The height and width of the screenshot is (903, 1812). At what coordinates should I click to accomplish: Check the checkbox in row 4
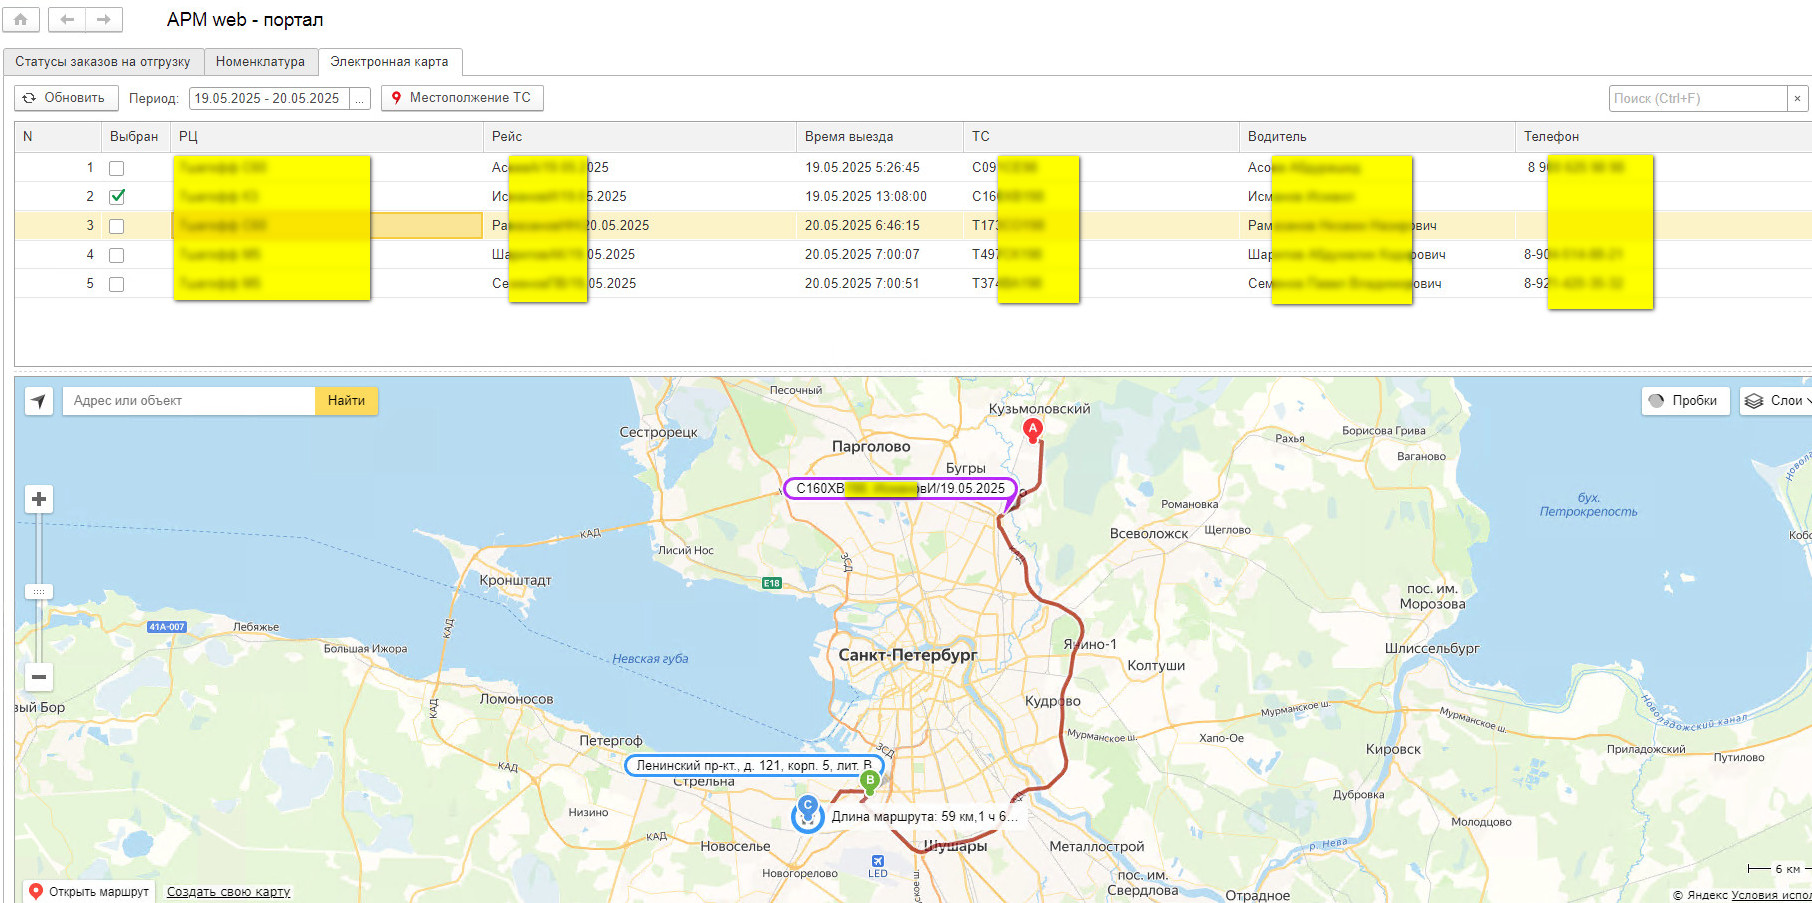coord(117,255)
